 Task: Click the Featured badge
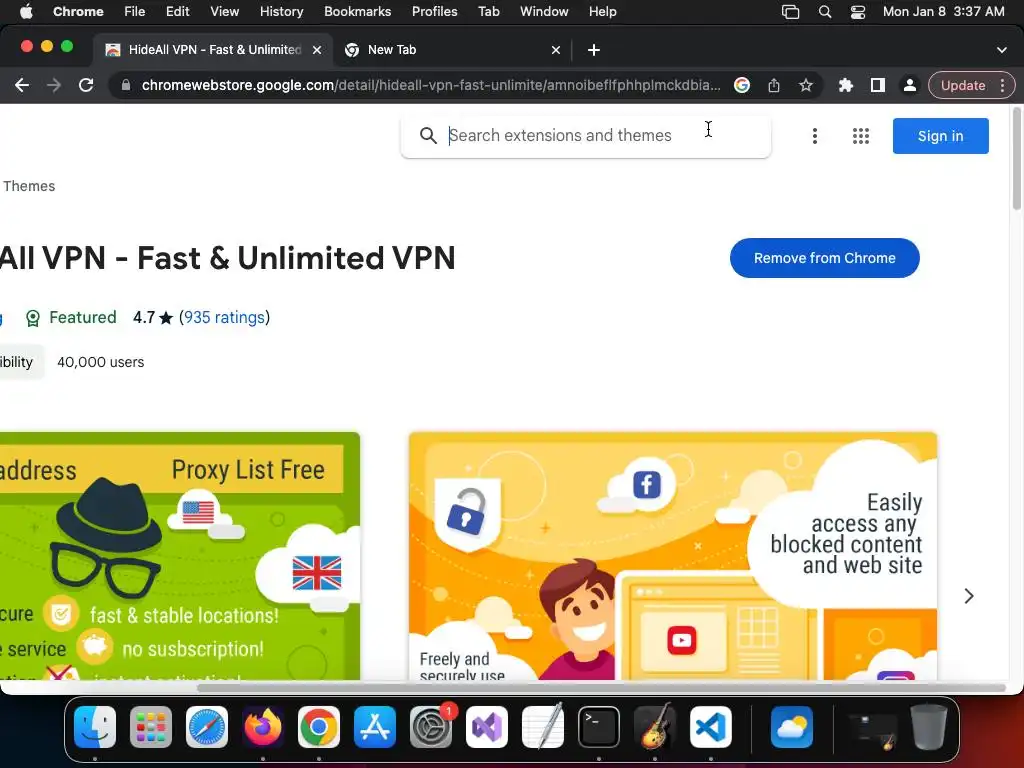click(x=71, y=317)
